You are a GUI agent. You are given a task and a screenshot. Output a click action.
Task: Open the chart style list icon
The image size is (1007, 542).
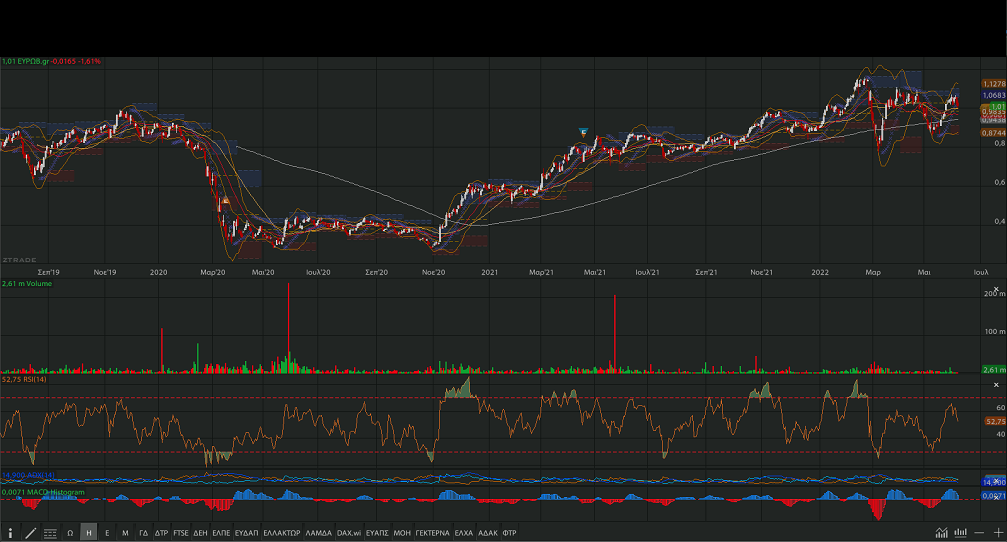[x=50, y=533]
